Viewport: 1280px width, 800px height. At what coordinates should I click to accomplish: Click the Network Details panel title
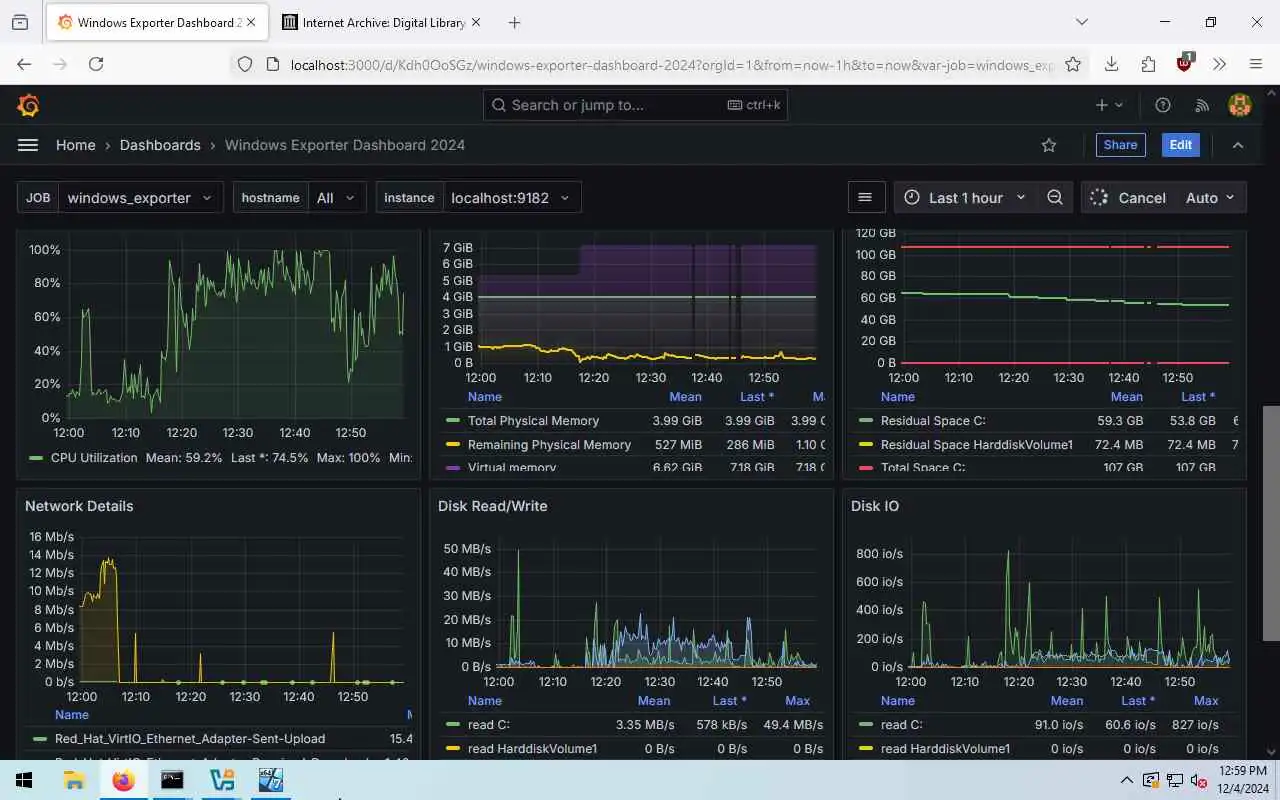tap(79, 506)
